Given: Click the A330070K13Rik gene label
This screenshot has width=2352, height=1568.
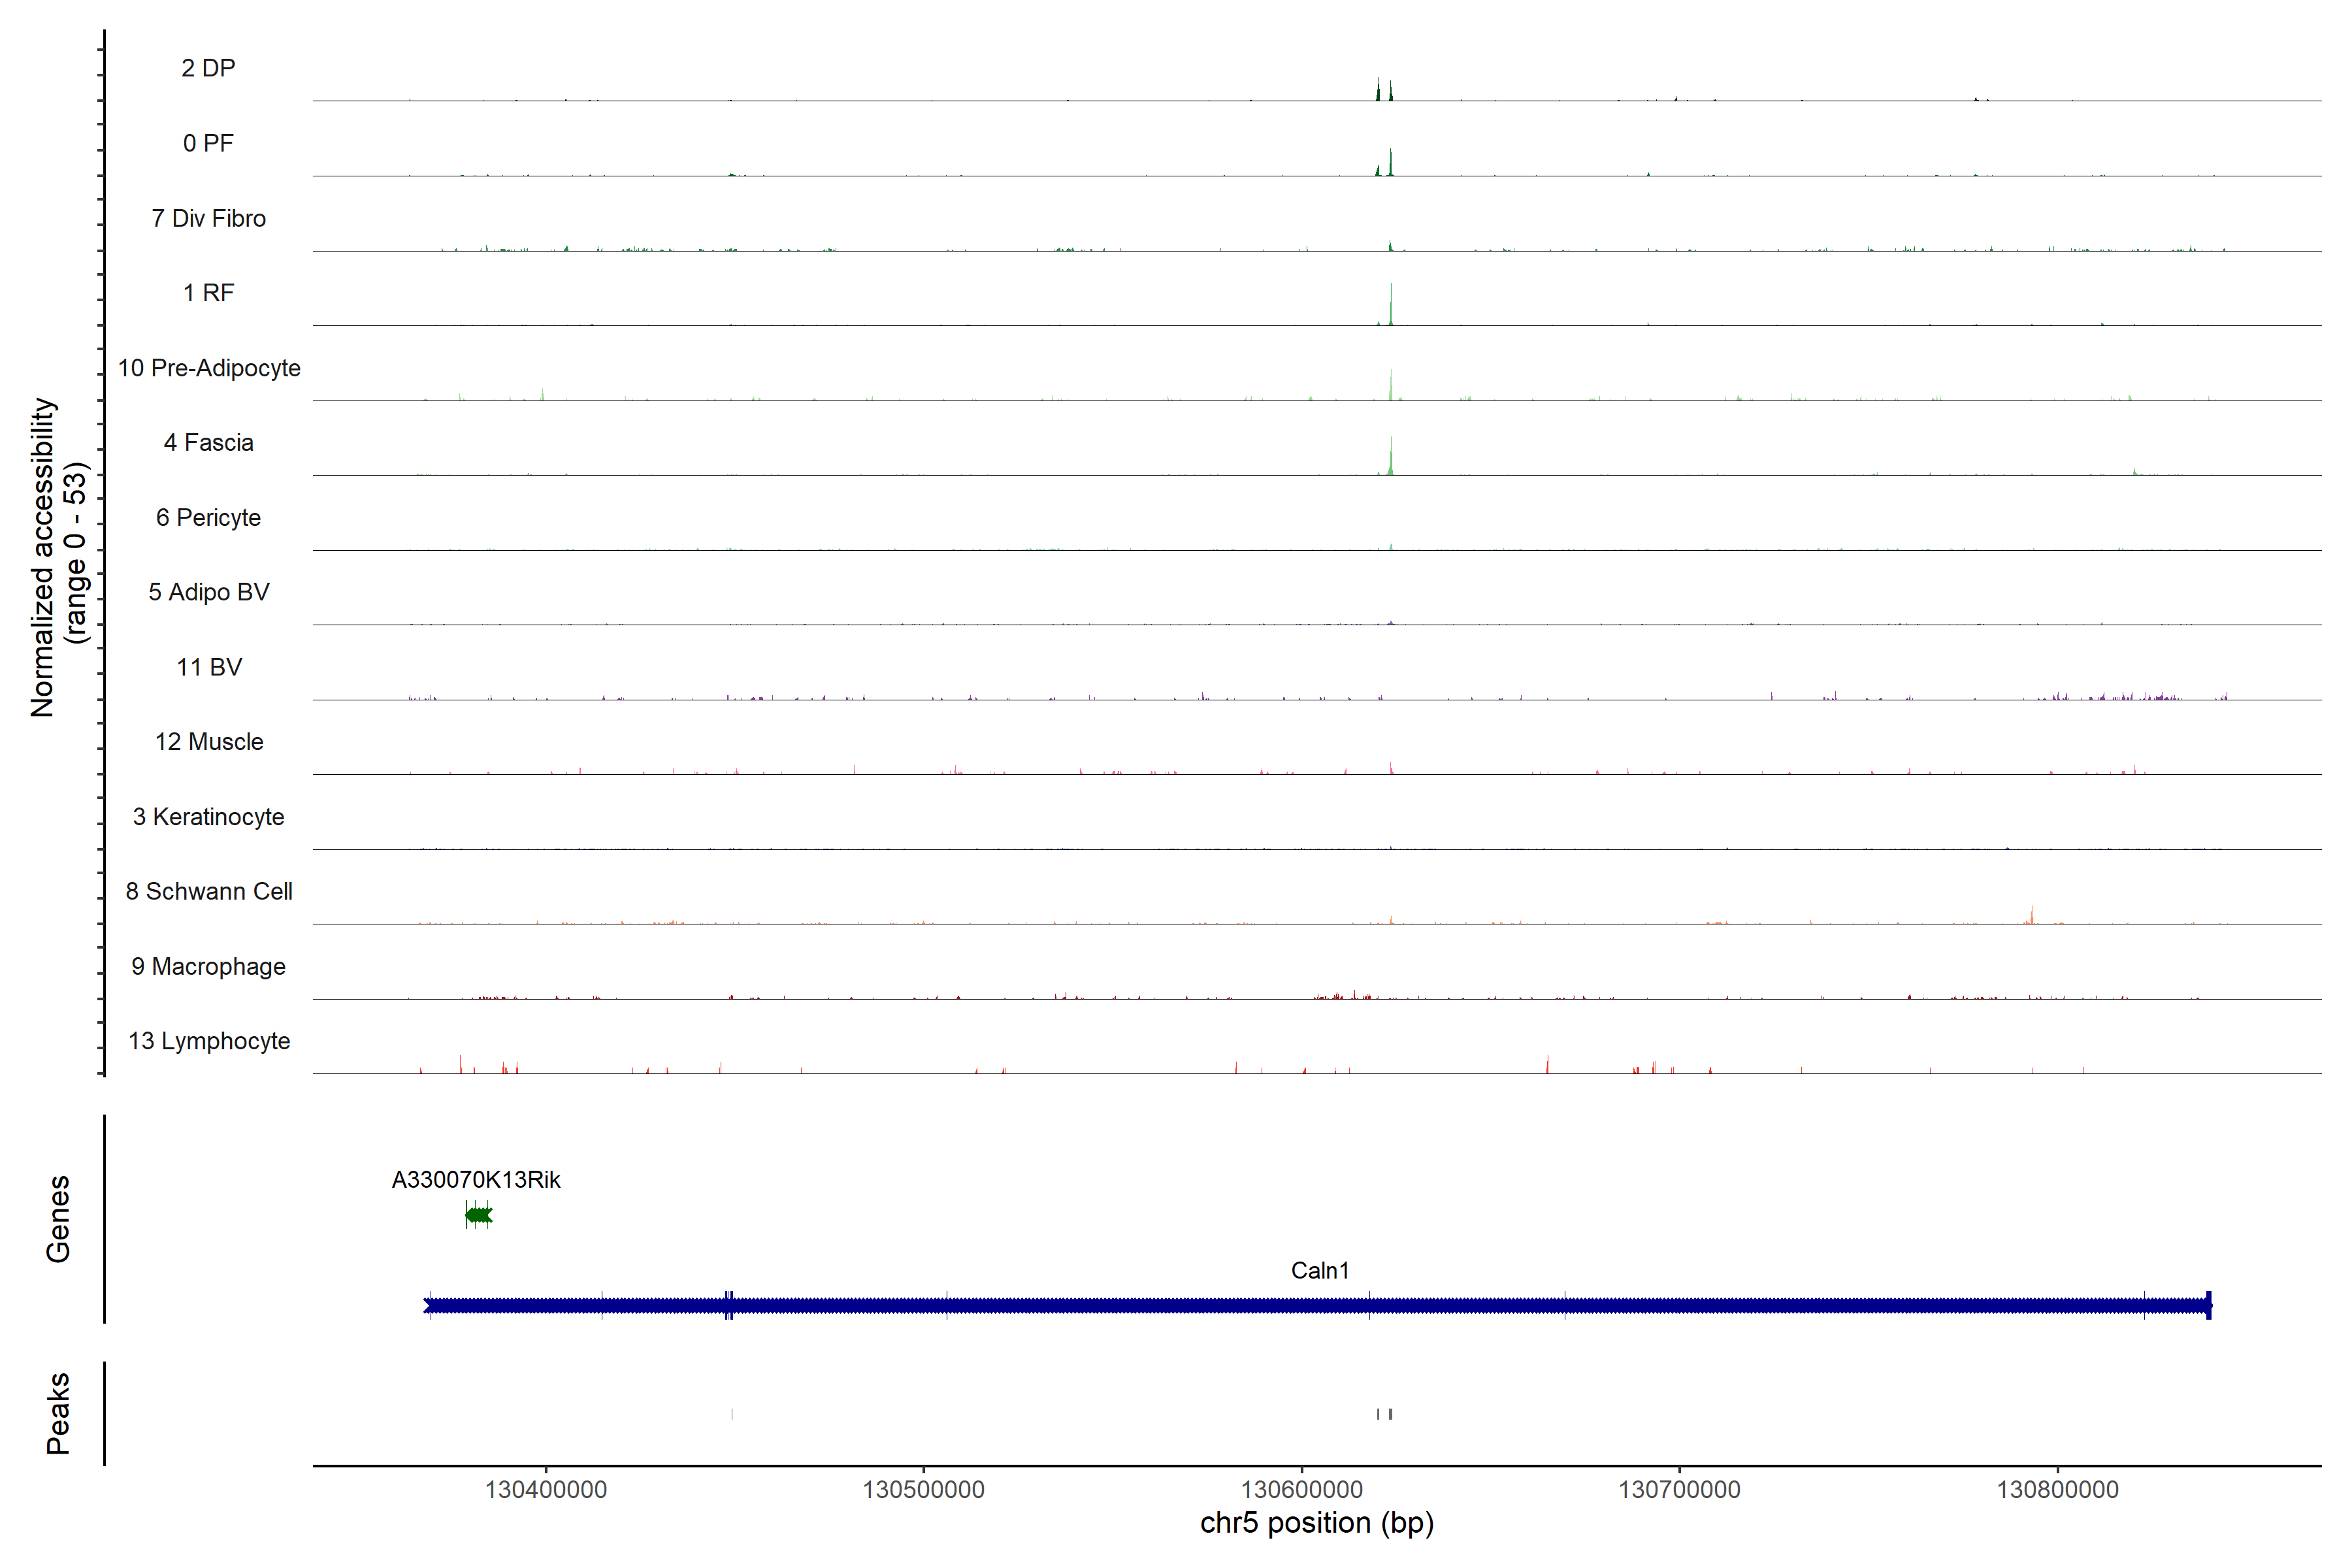Looking at the screenshot, I should (x=475, y=1180).
